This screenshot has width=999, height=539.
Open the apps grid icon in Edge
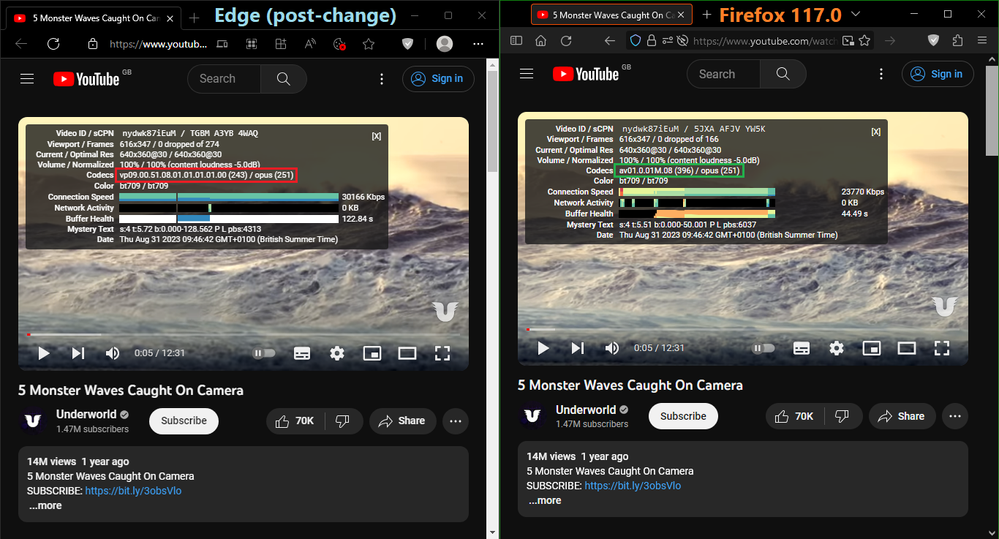(252, 44)
